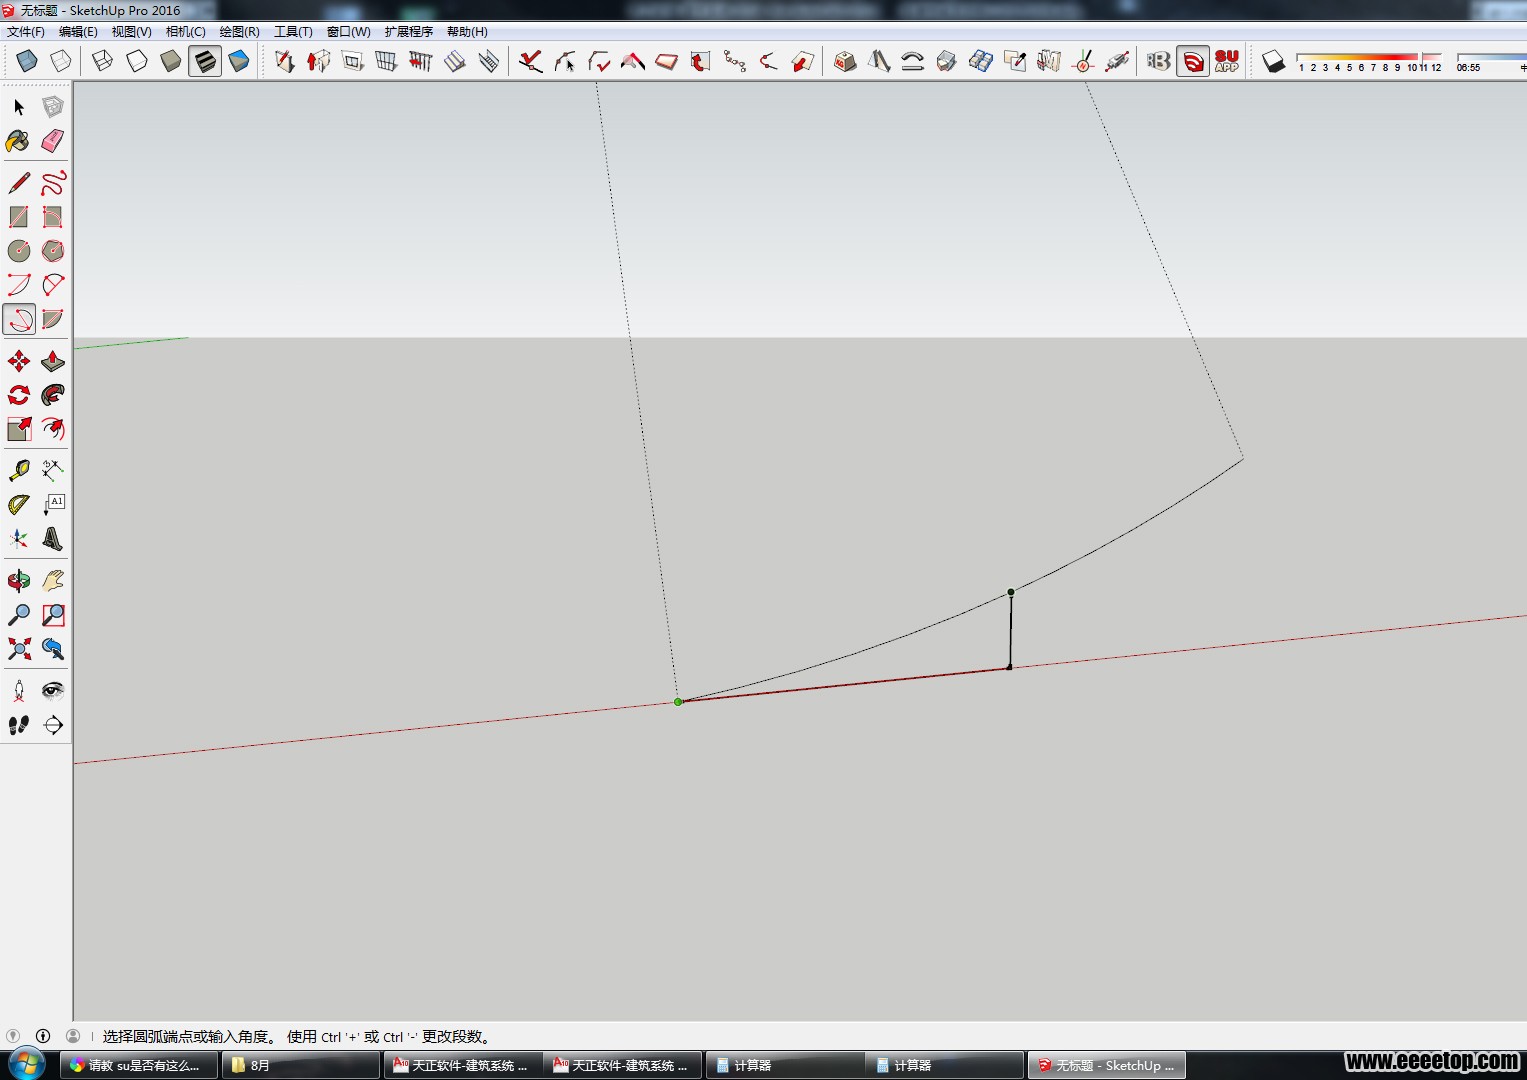Toggle Back Edges style
The height and width of the screenshot is (1080, 1527).
click(61, 61)
